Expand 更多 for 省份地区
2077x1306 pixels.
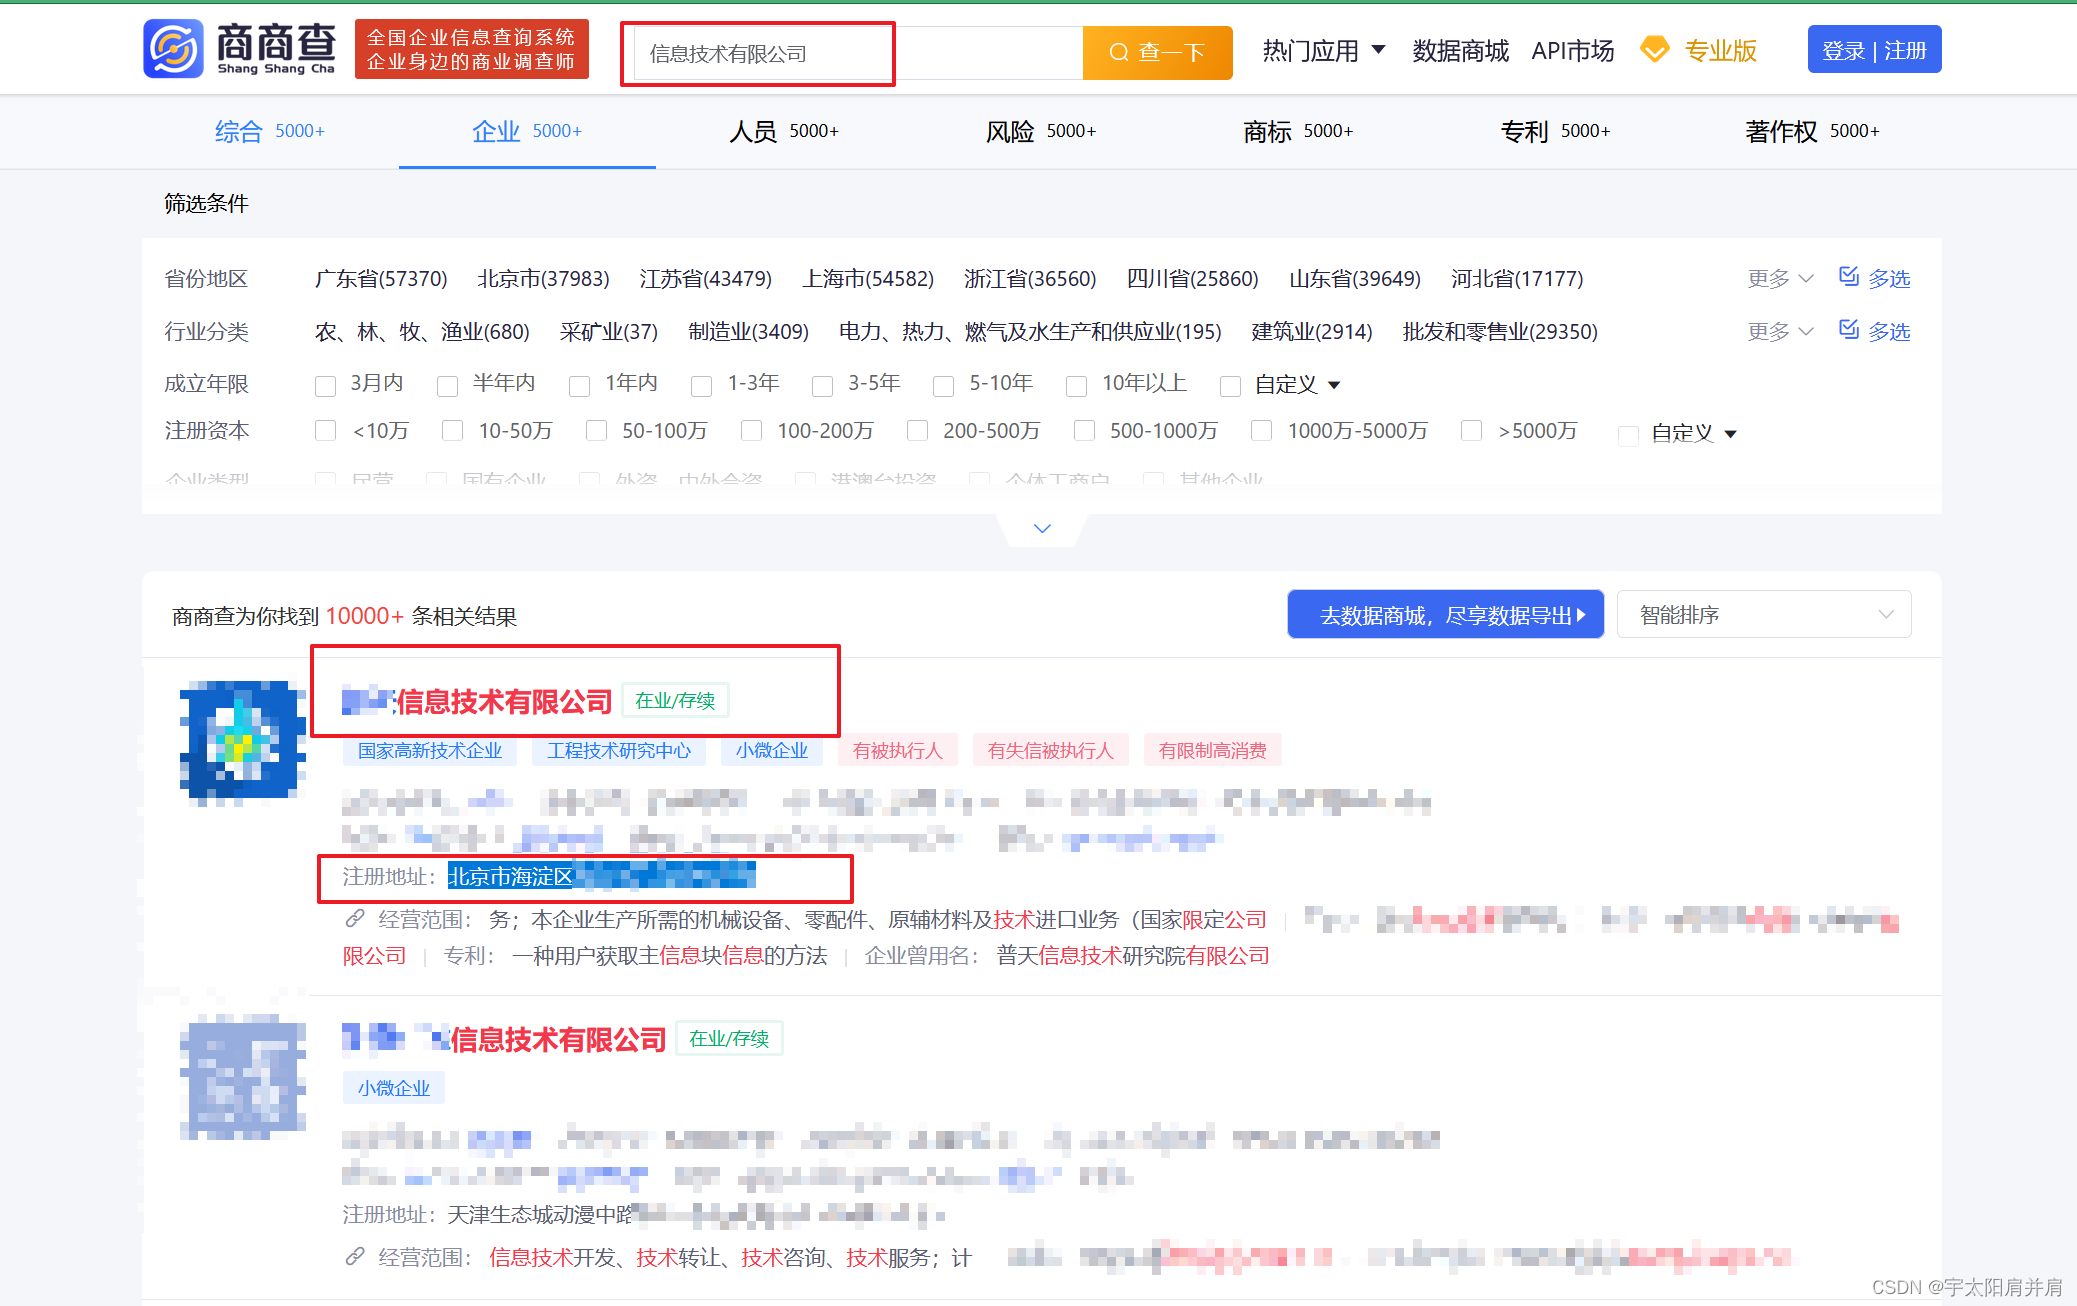(1780, 278)
